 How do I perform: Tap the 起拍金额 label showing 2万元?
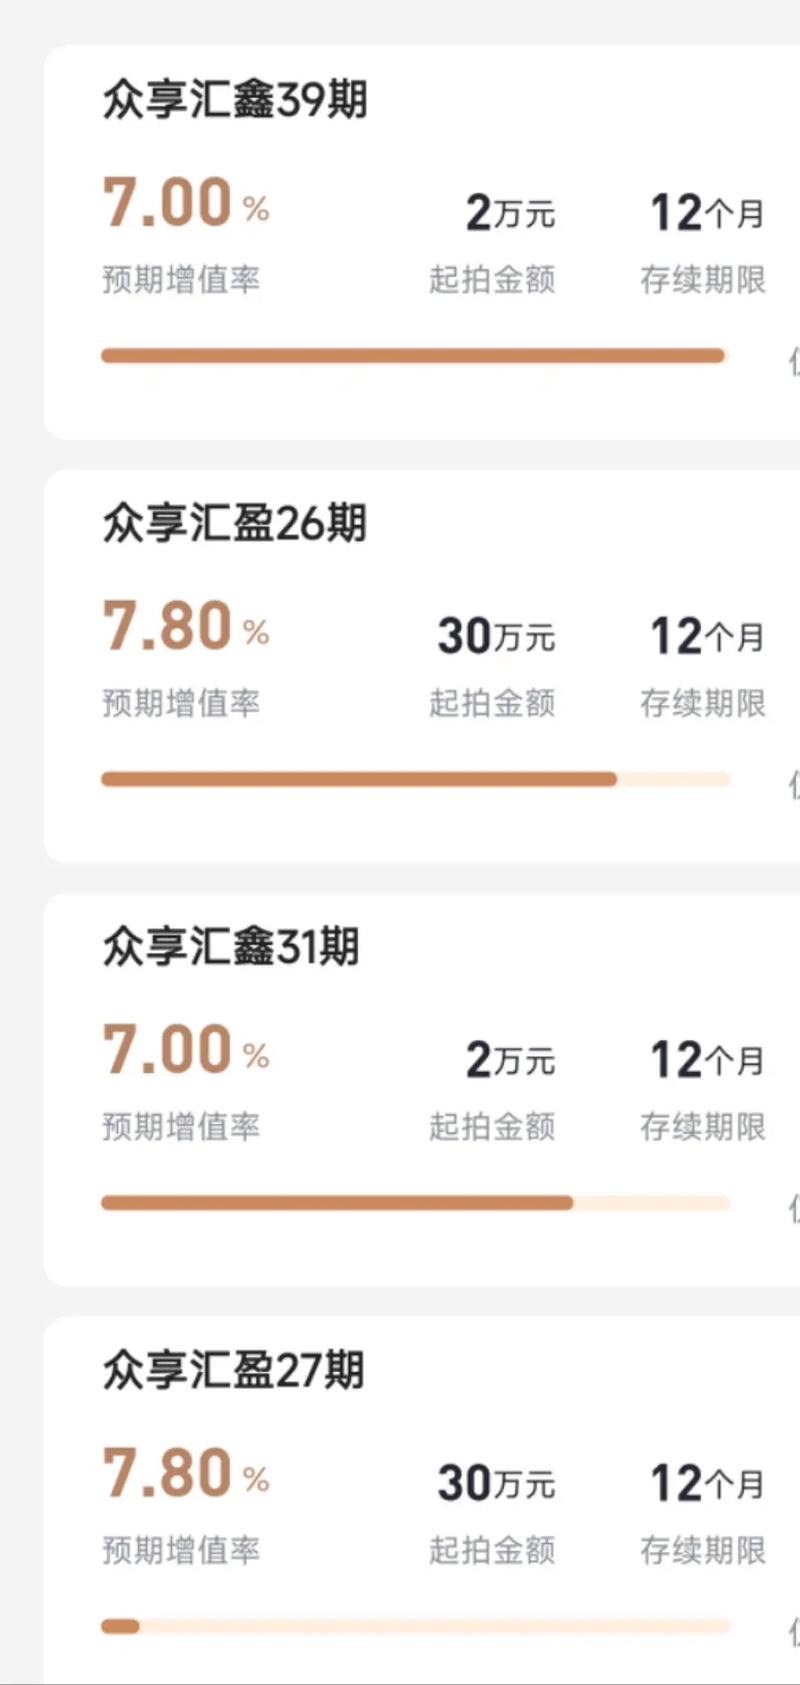click(492, 281)
